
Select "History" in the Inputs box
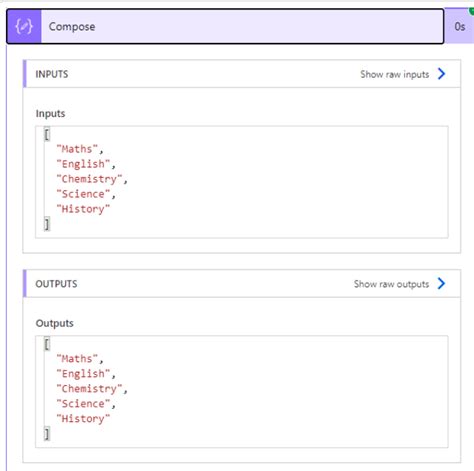[83, 209]
